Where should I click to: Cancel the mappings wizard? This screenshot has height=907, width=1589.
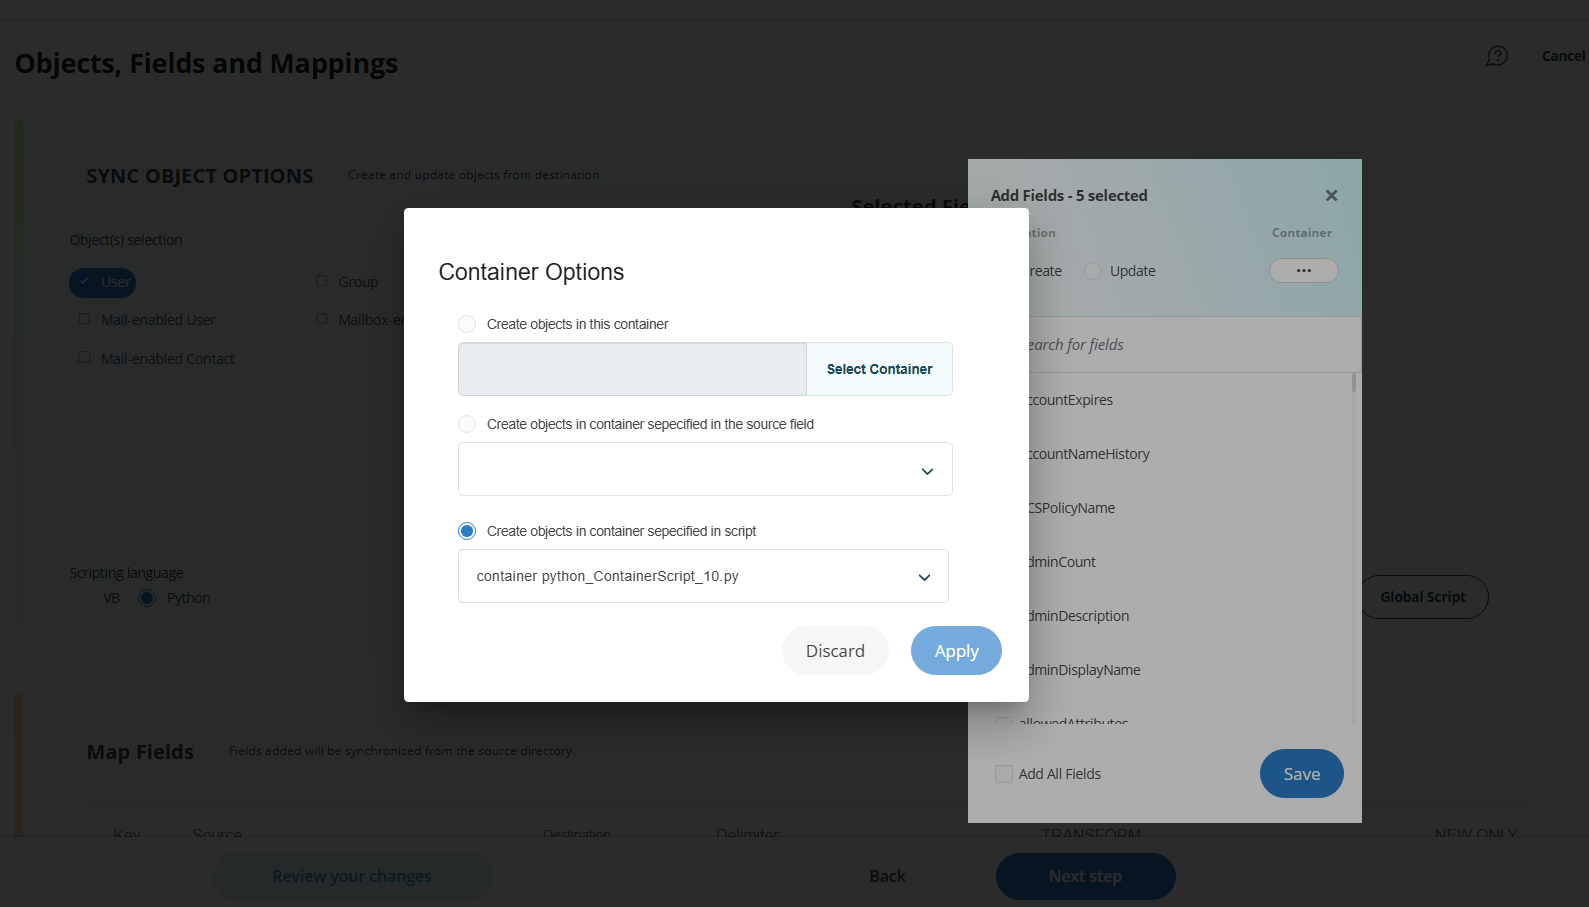point(1562,56)
